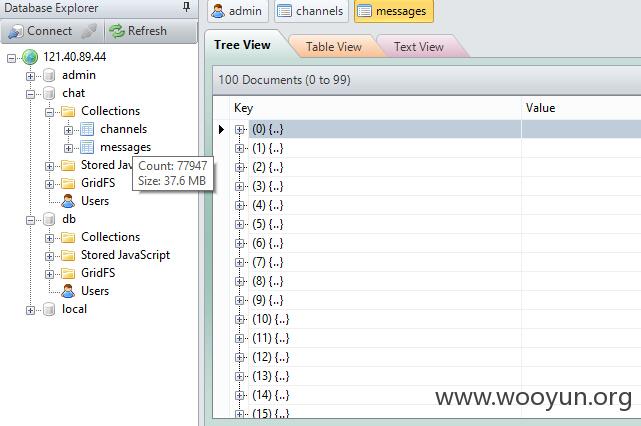Expand document (10) in the tree view
Viewport: 641px width, 426px height.
click(240, 319)
